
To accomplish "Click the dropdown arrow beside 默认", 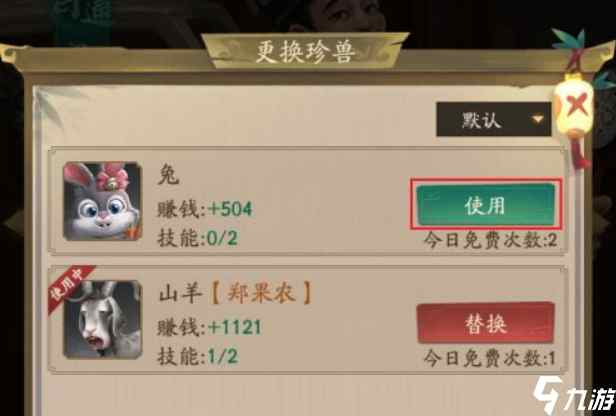I will 537,119.
